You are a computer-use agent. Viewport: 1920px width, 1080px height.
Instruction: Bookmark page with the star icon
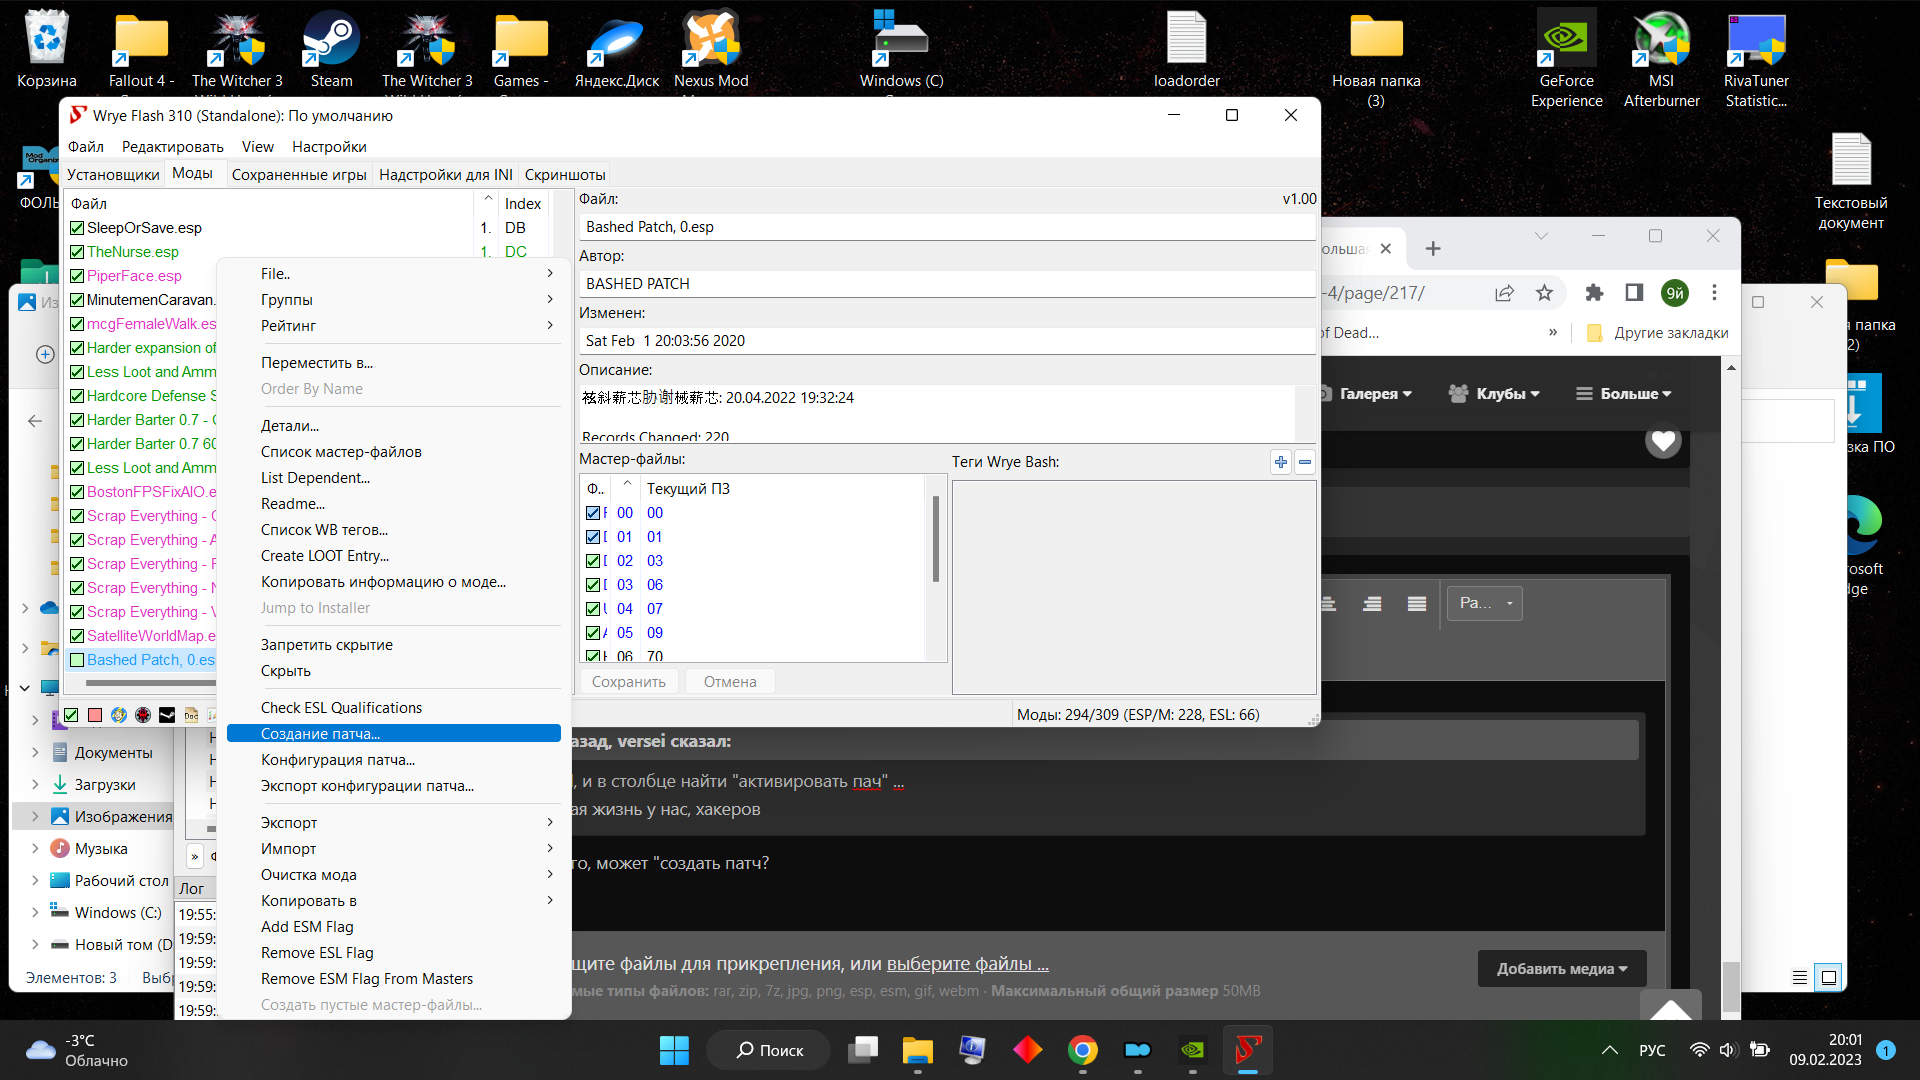click(x=1544, y=293)
